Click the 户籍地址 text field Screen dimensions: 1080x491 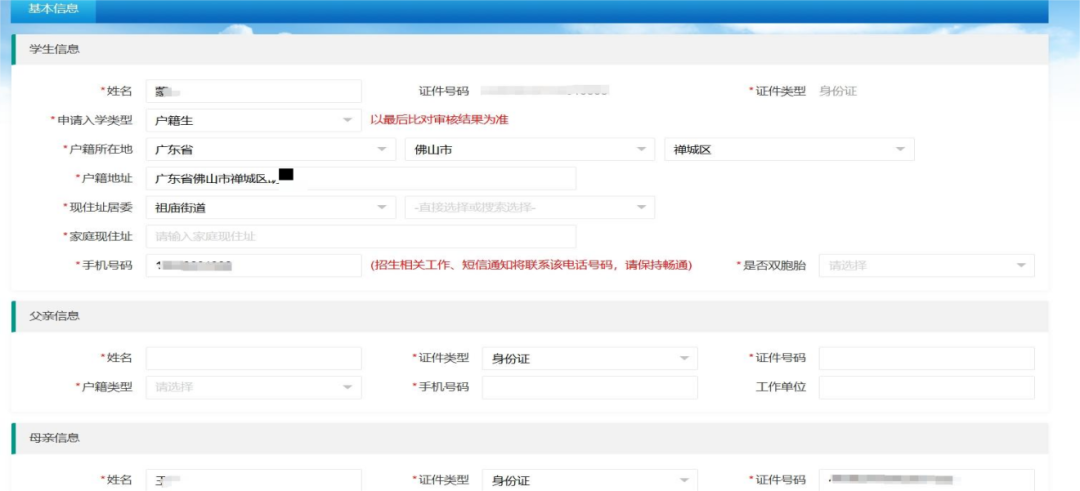(x=361, y=178)
